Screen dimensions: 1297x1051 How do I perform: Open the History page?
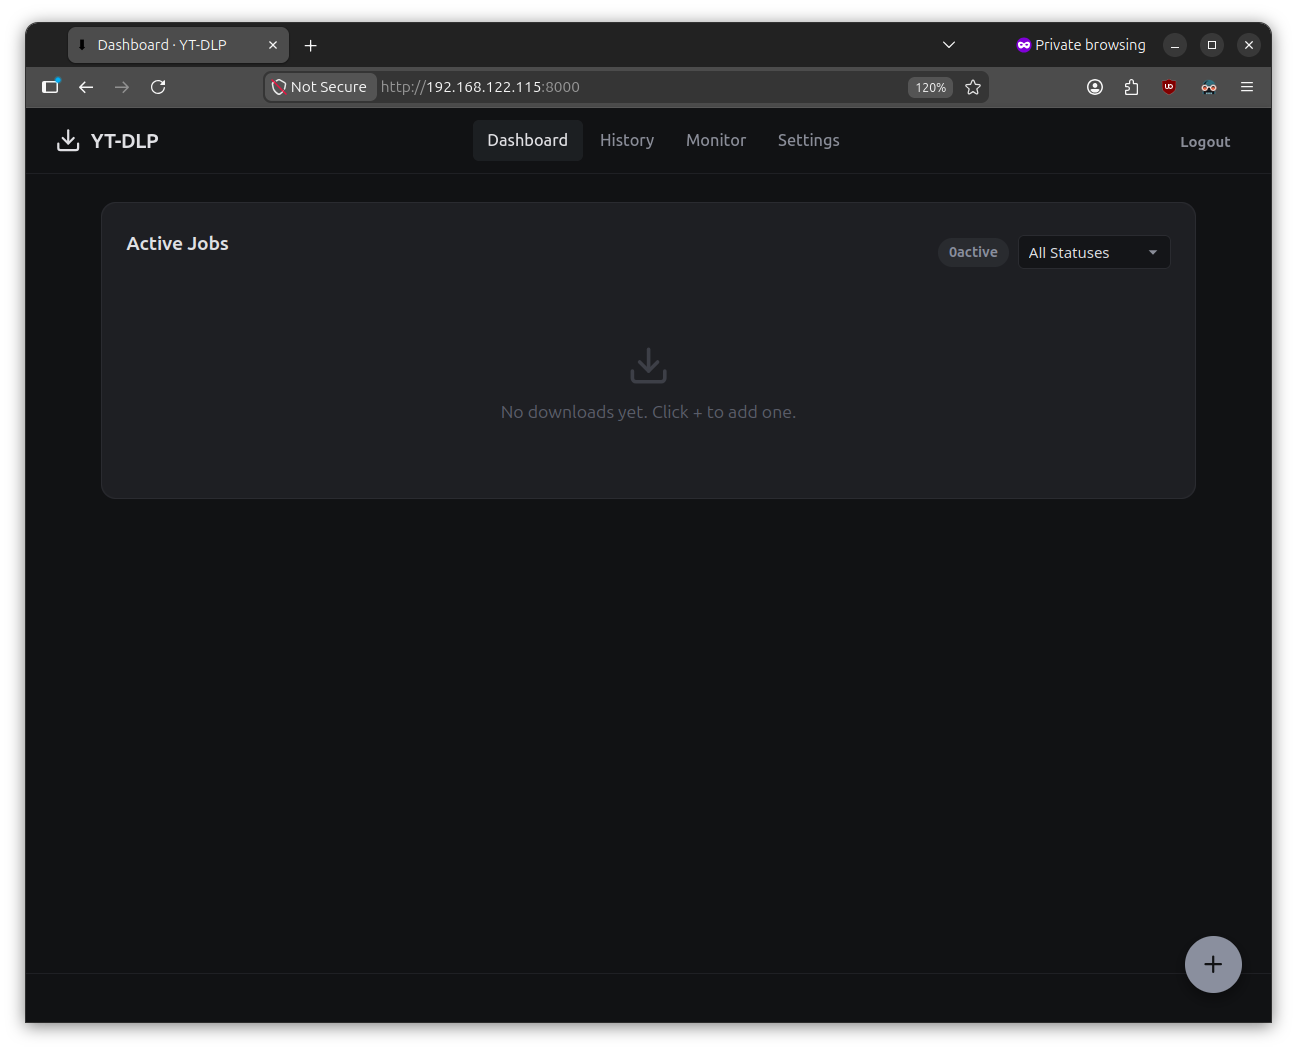pos(627,141)
